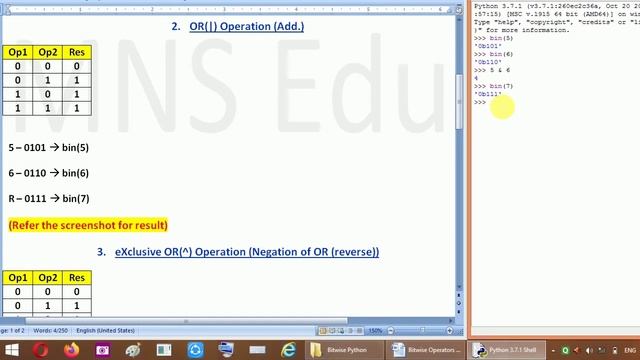Viewport: 640px width, 360px height.
Task: Click the line R – 0111 → bin(7)
Action: pyautogui.click(x=49, y=198)
